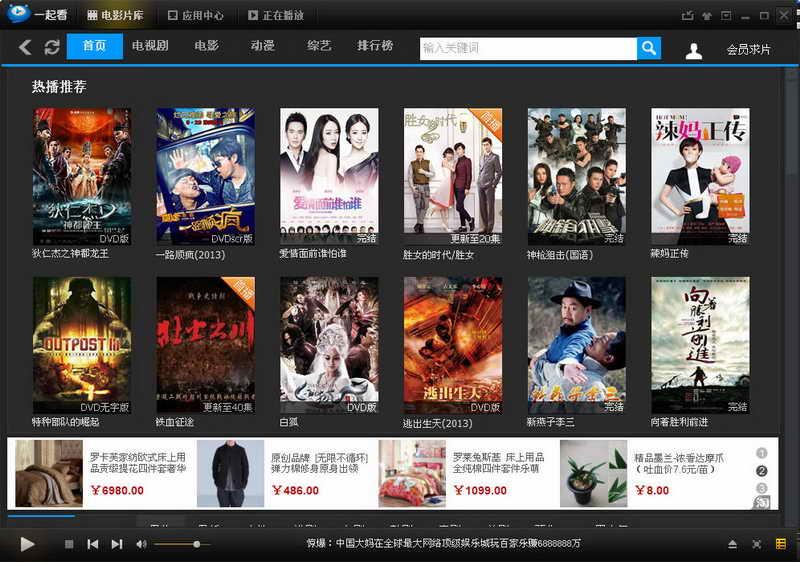Open the eject/open file icon
Image resolution: width=800 pixels, height=562 pixels.
732,544
